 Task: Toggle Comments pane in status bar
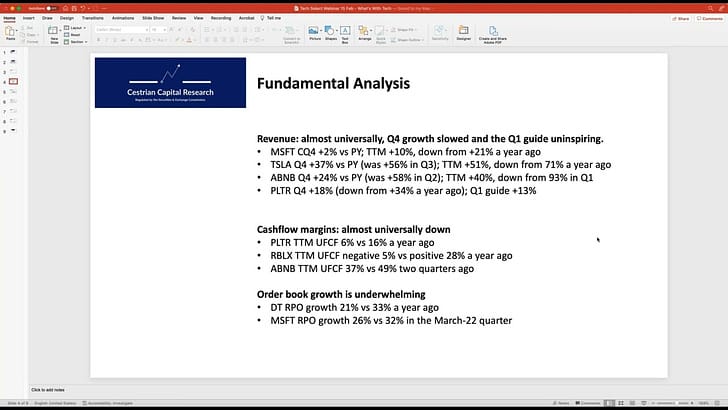click(x=588, y=403)
